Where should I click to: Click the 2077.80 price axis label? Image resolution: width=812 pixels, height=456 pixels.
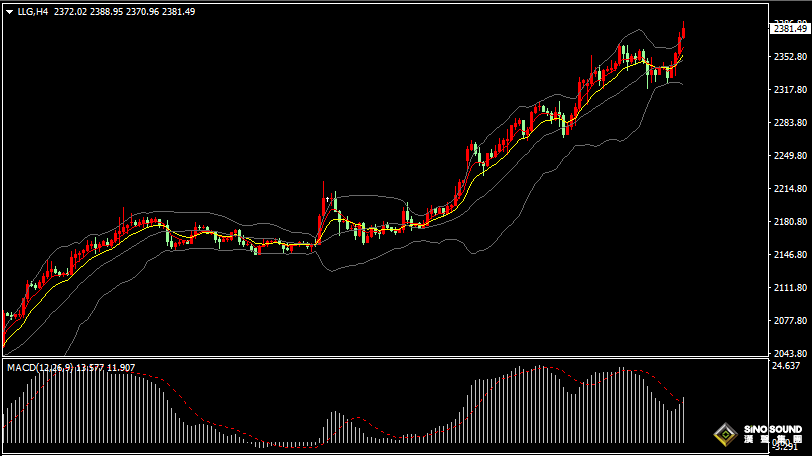789,321
